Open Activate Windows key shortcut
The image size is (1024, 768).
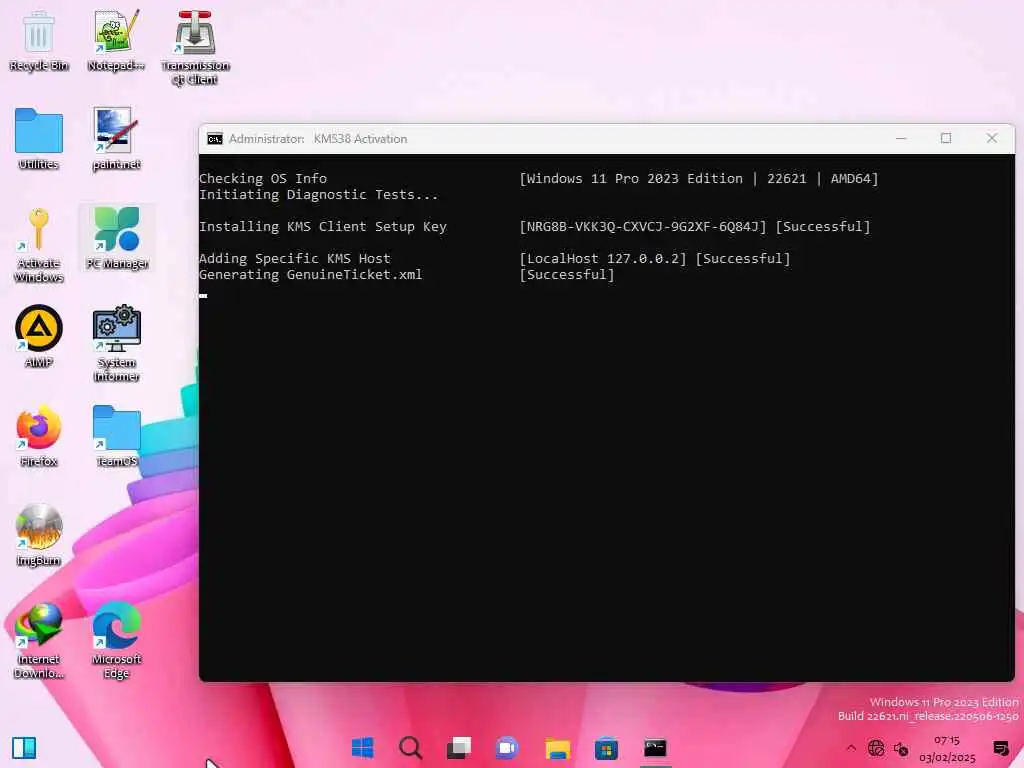click(x=39, y=245)
